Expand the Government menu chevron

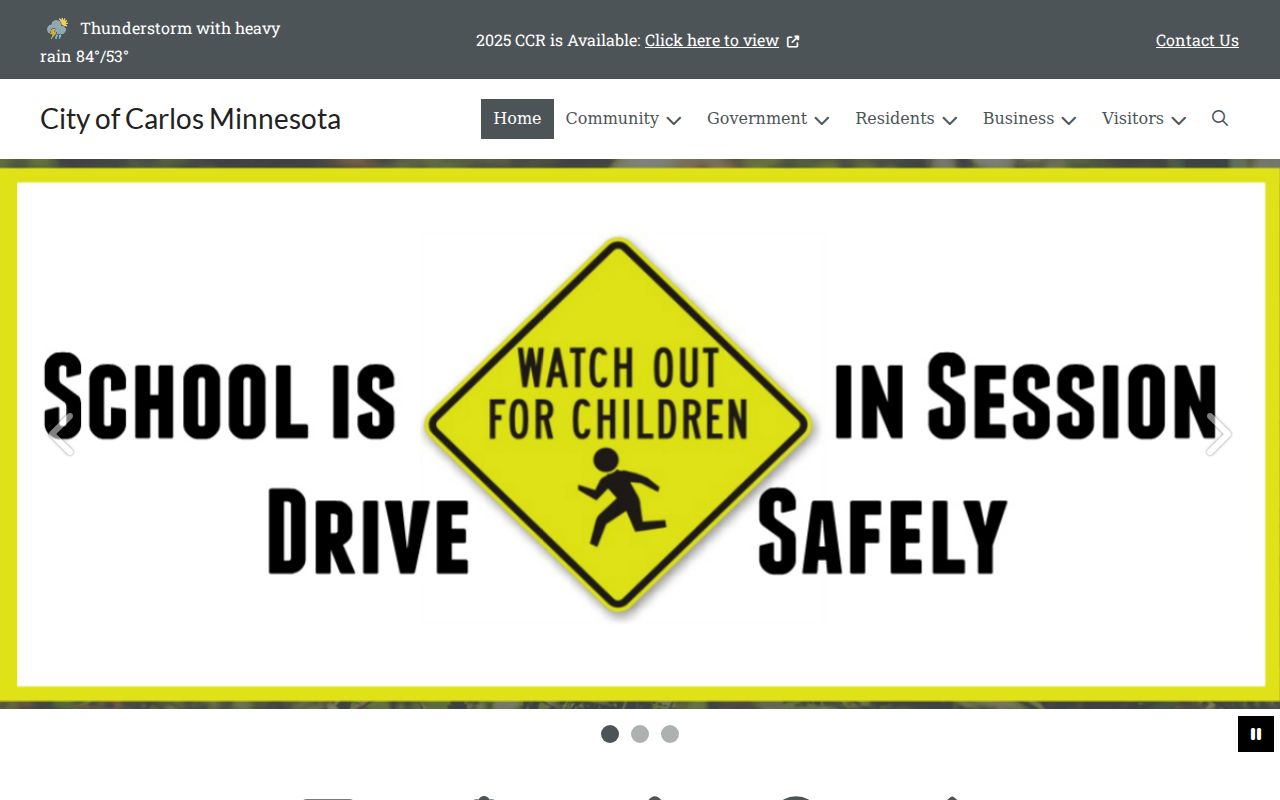click(822, 120)
